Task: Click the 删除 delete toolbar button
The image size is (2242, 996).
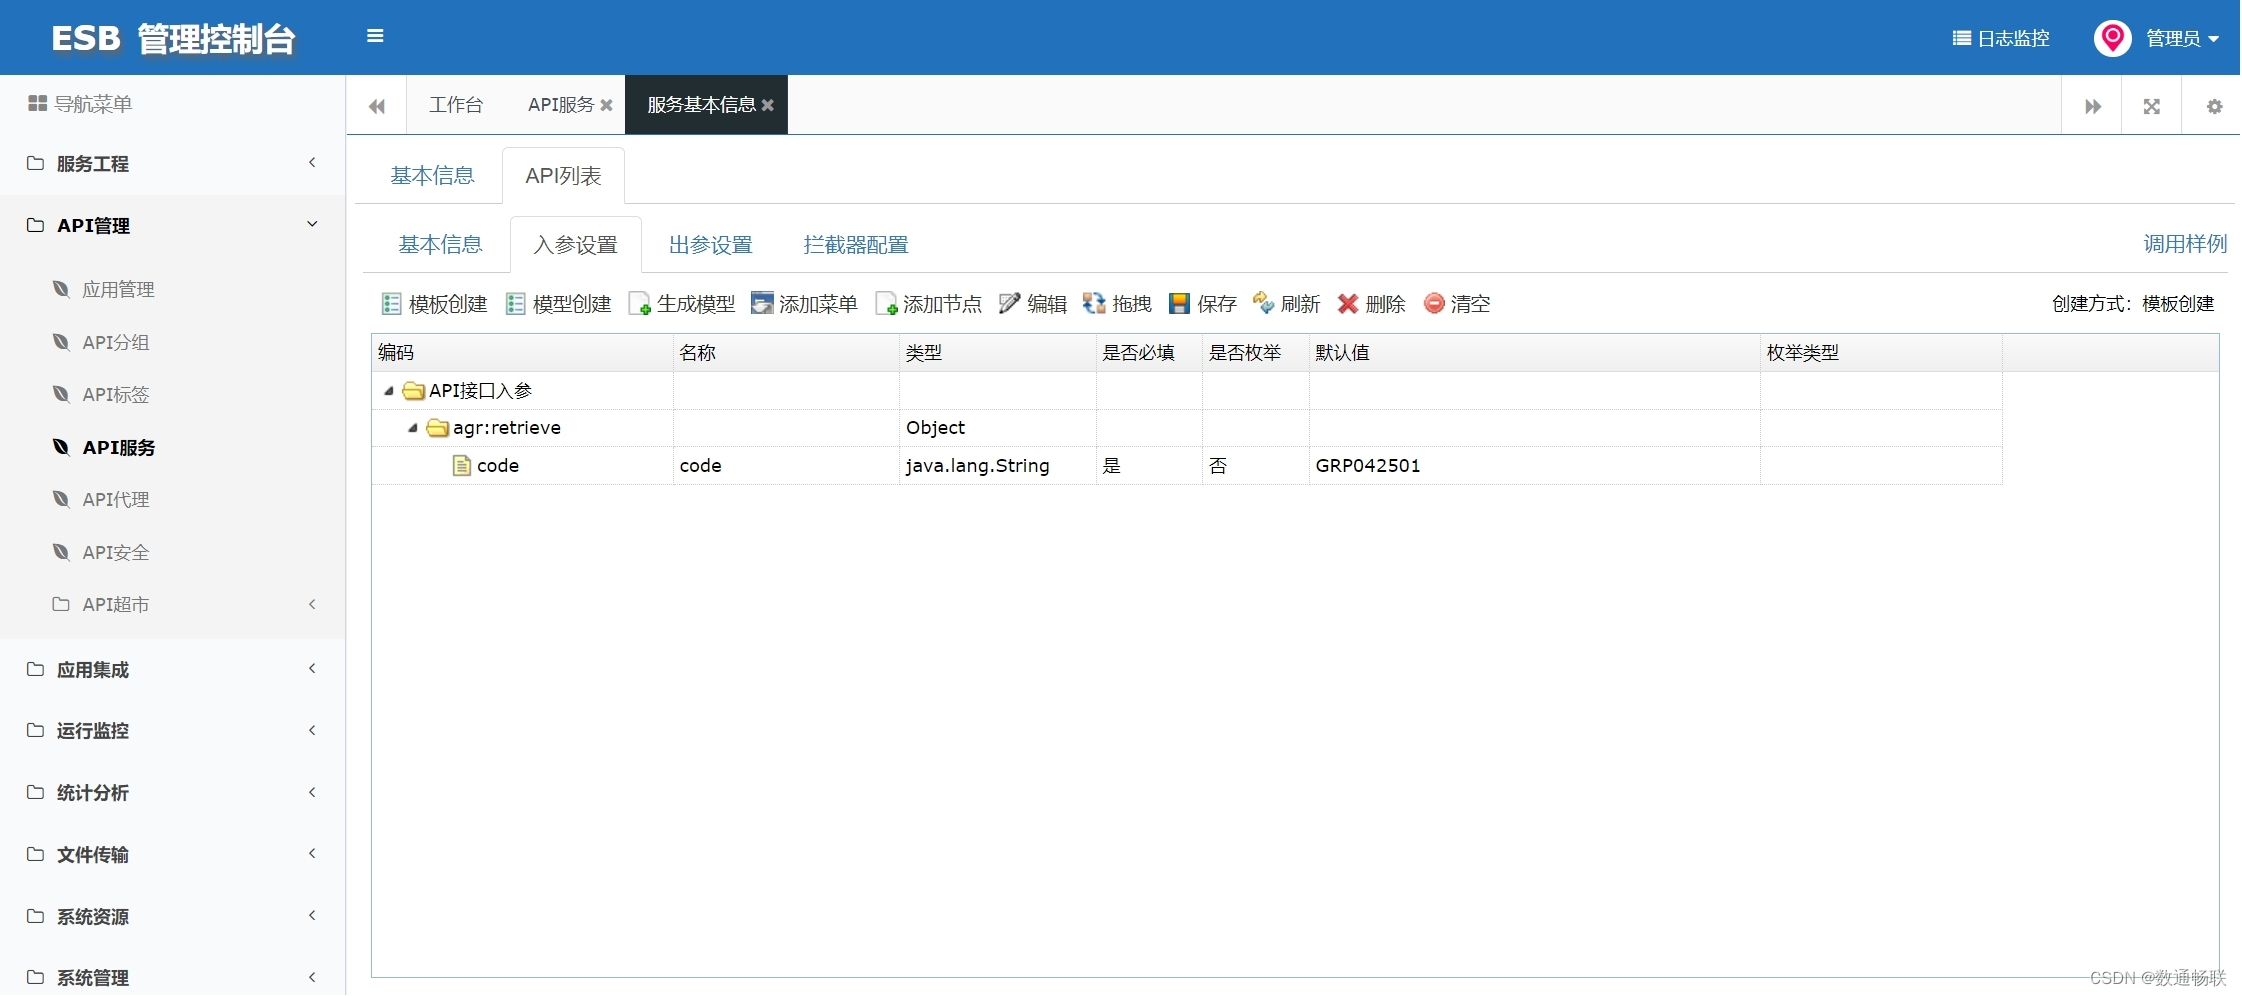Action: click(x=1372, y=304)
